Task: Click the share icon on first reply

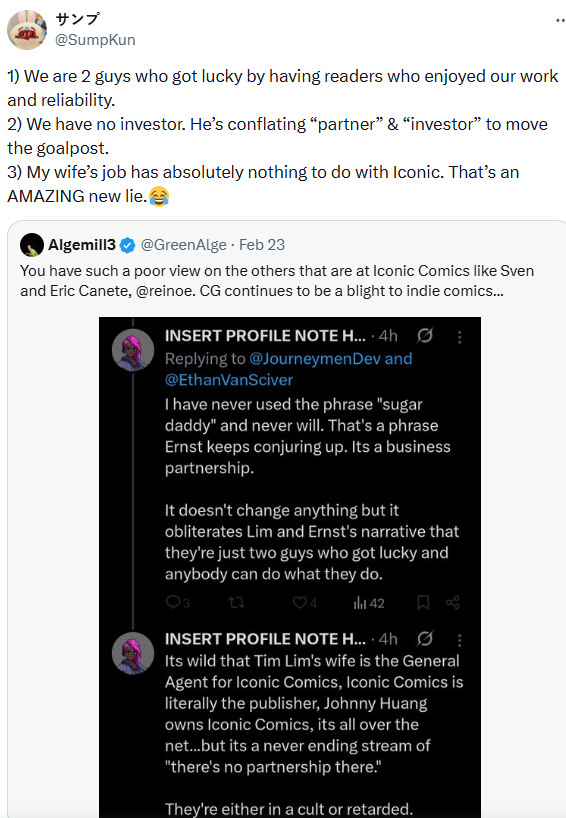Action: 453,603
